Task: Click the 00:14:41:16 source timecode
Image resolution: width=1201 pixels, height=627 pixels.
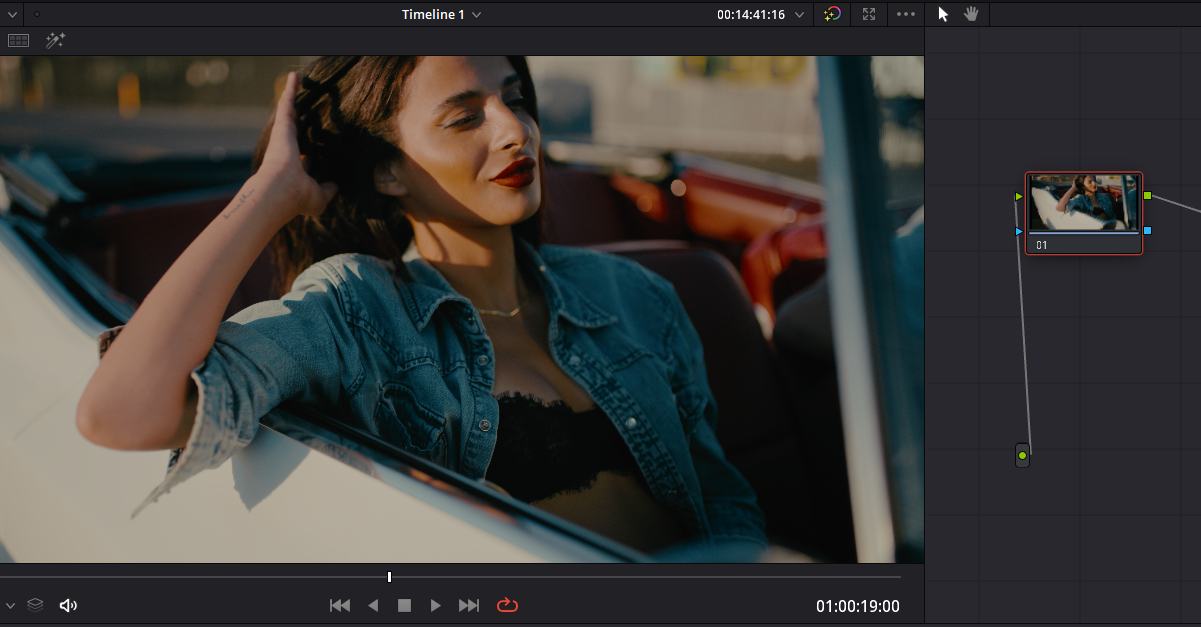Action: 751,15
